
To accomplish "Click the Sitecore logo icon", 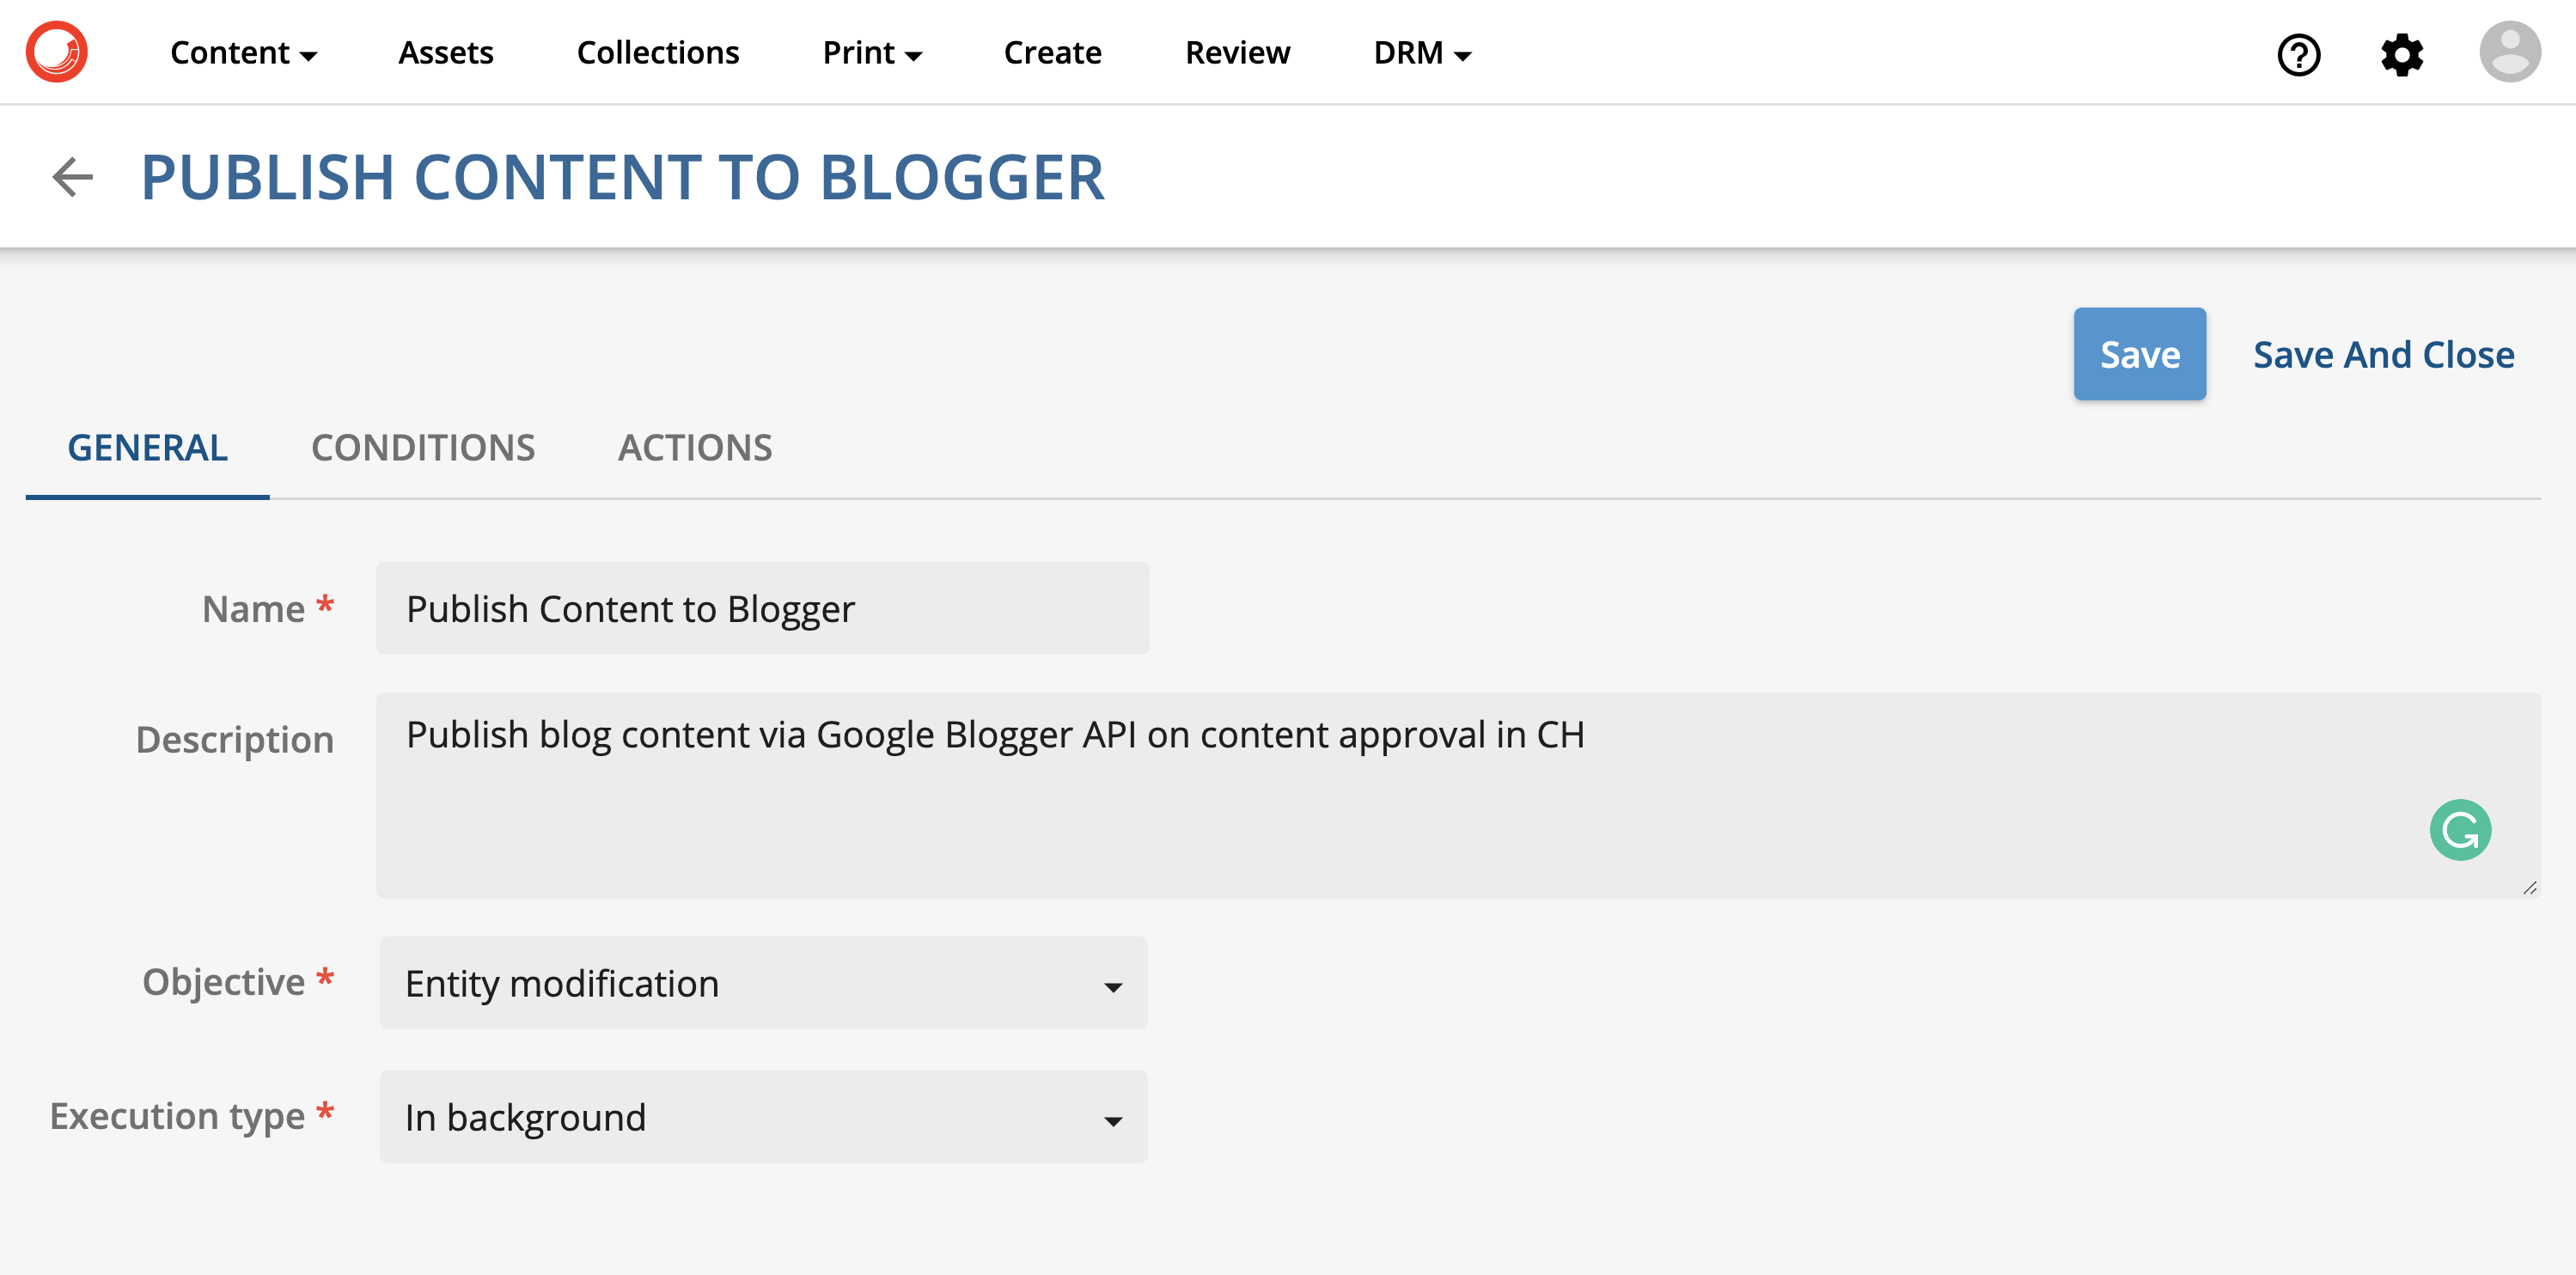I will pyautogui.click(x=57, y=52).
